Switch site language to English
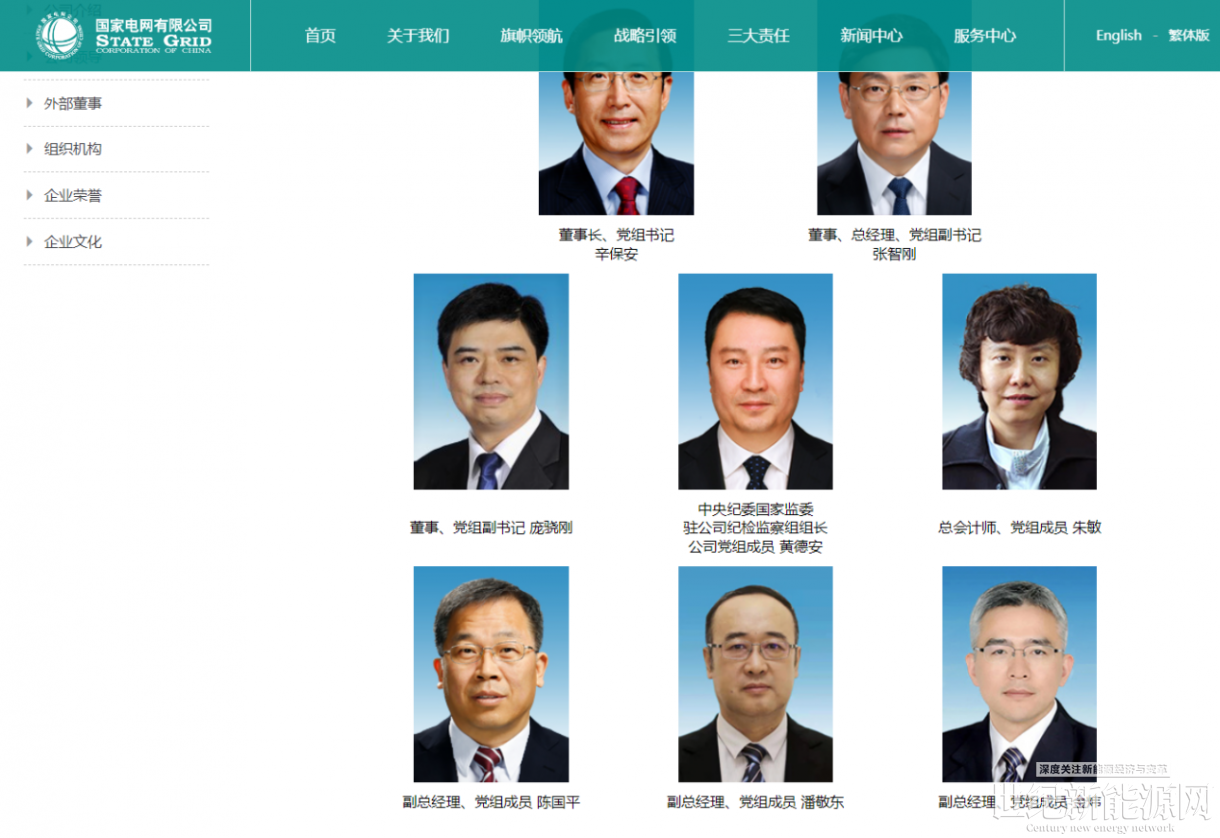 pyautogui.click(x=1118, y=36)
